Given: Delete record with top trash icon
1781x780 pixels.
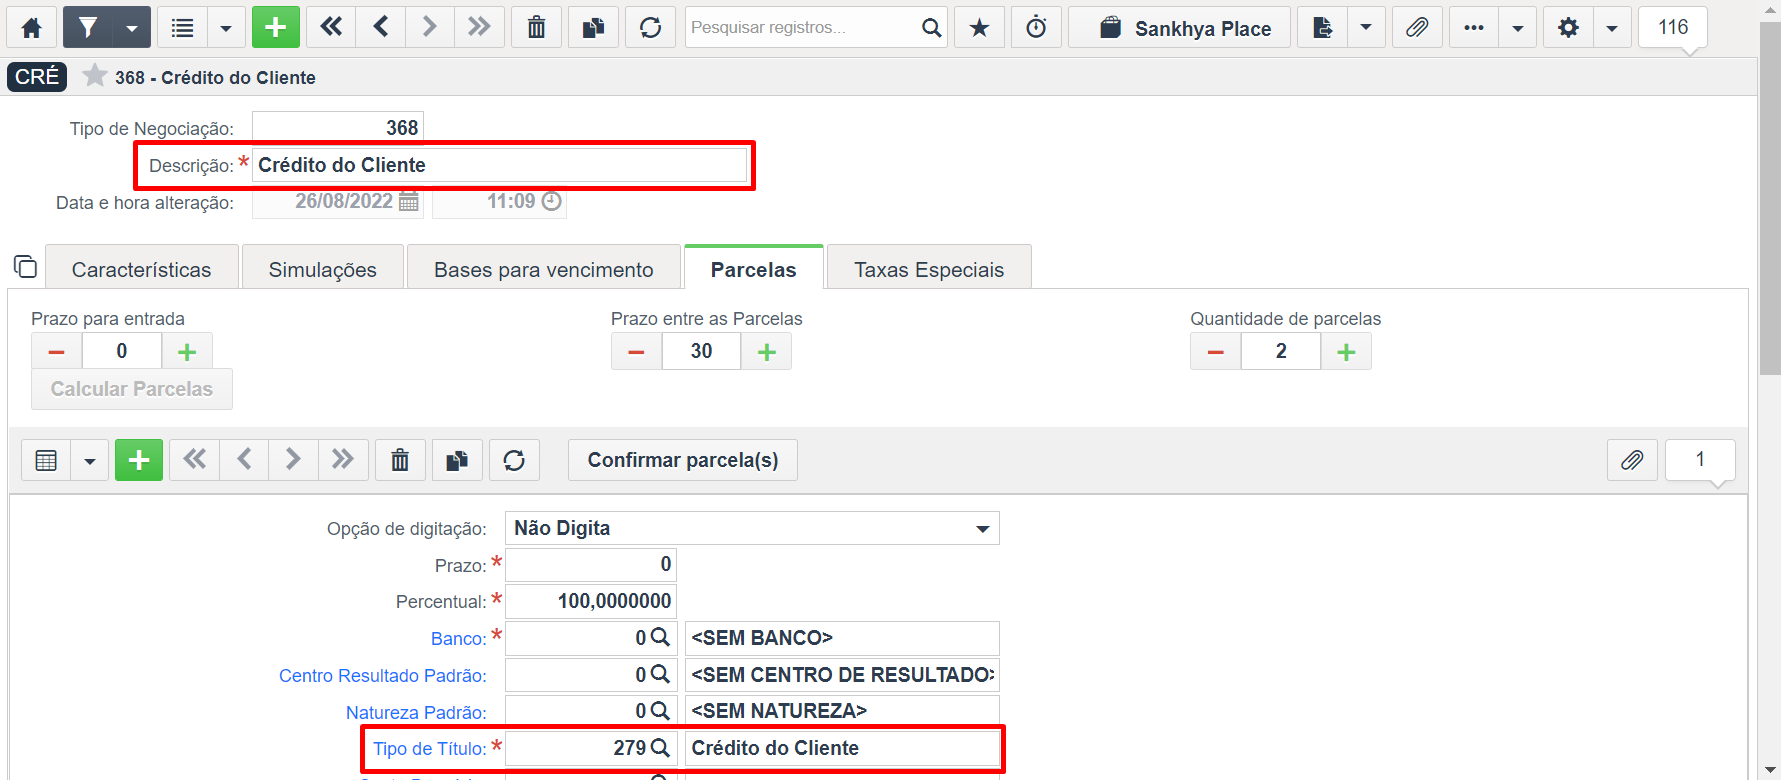Looking at the screenshot, I should click(x=536, y=27).
